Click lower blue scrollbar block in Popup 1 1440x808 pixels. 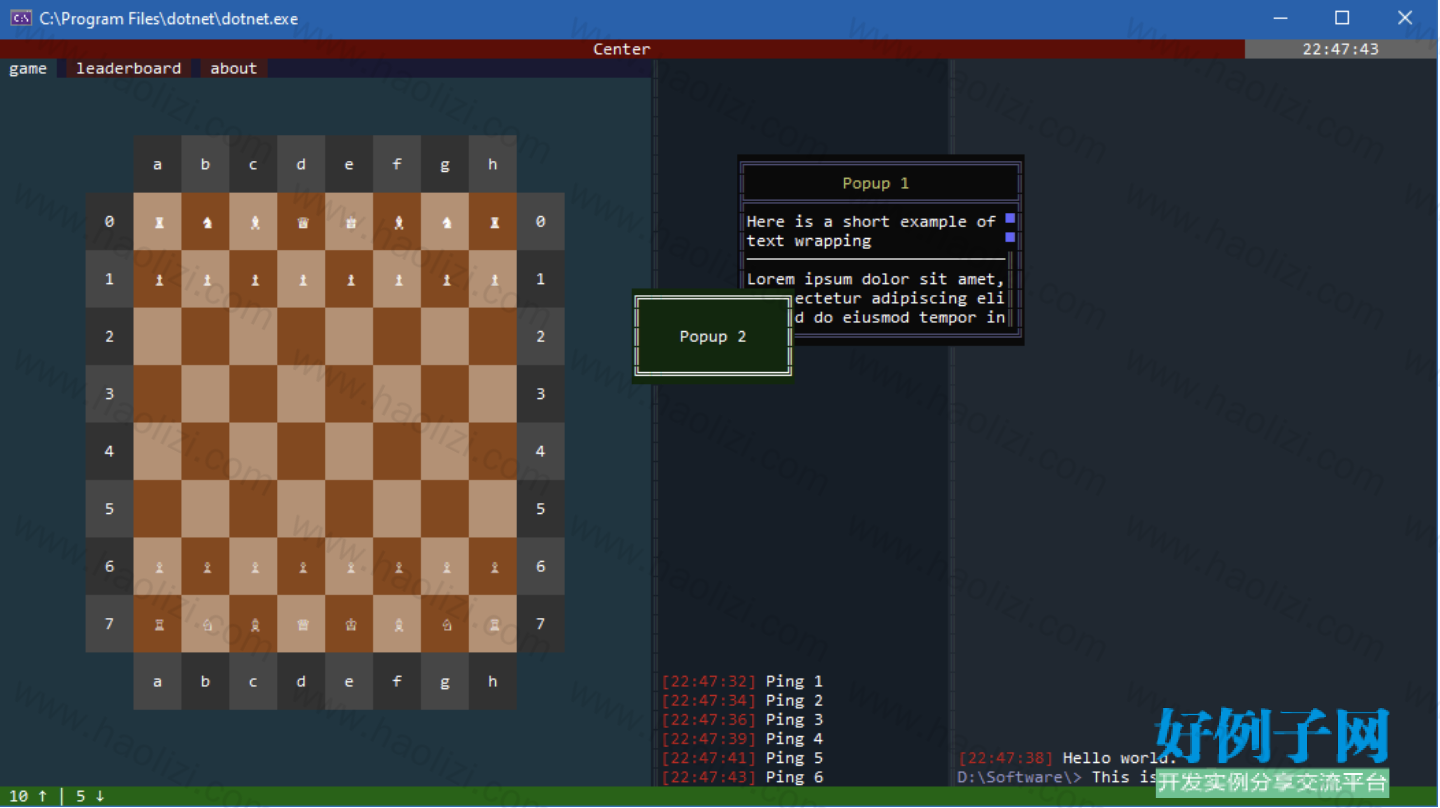(x=1010, y=237)
